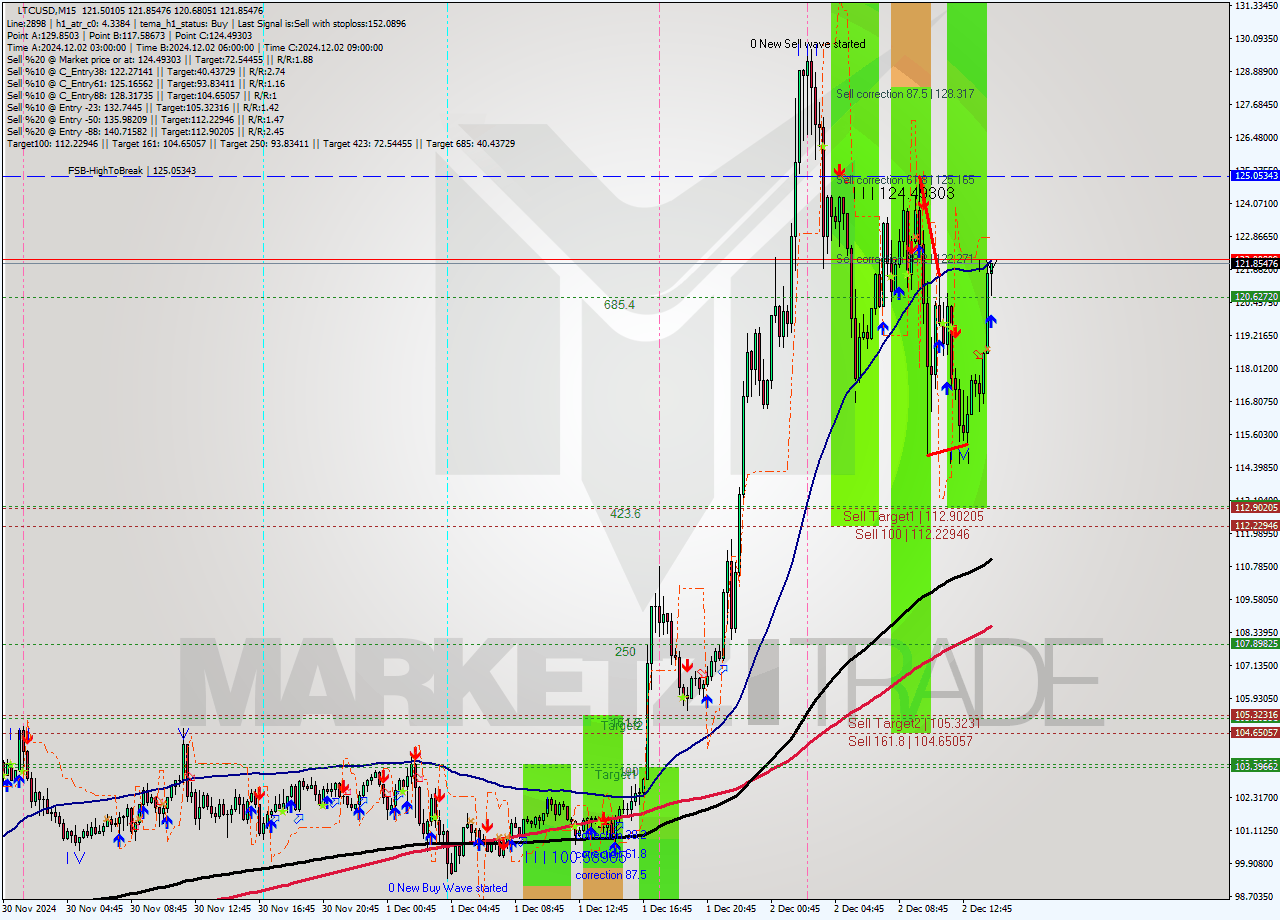The height and width of the screenshot is (920, 1280).
Task: Click the 118.01200 price axis label
Action: (1256, 369)
